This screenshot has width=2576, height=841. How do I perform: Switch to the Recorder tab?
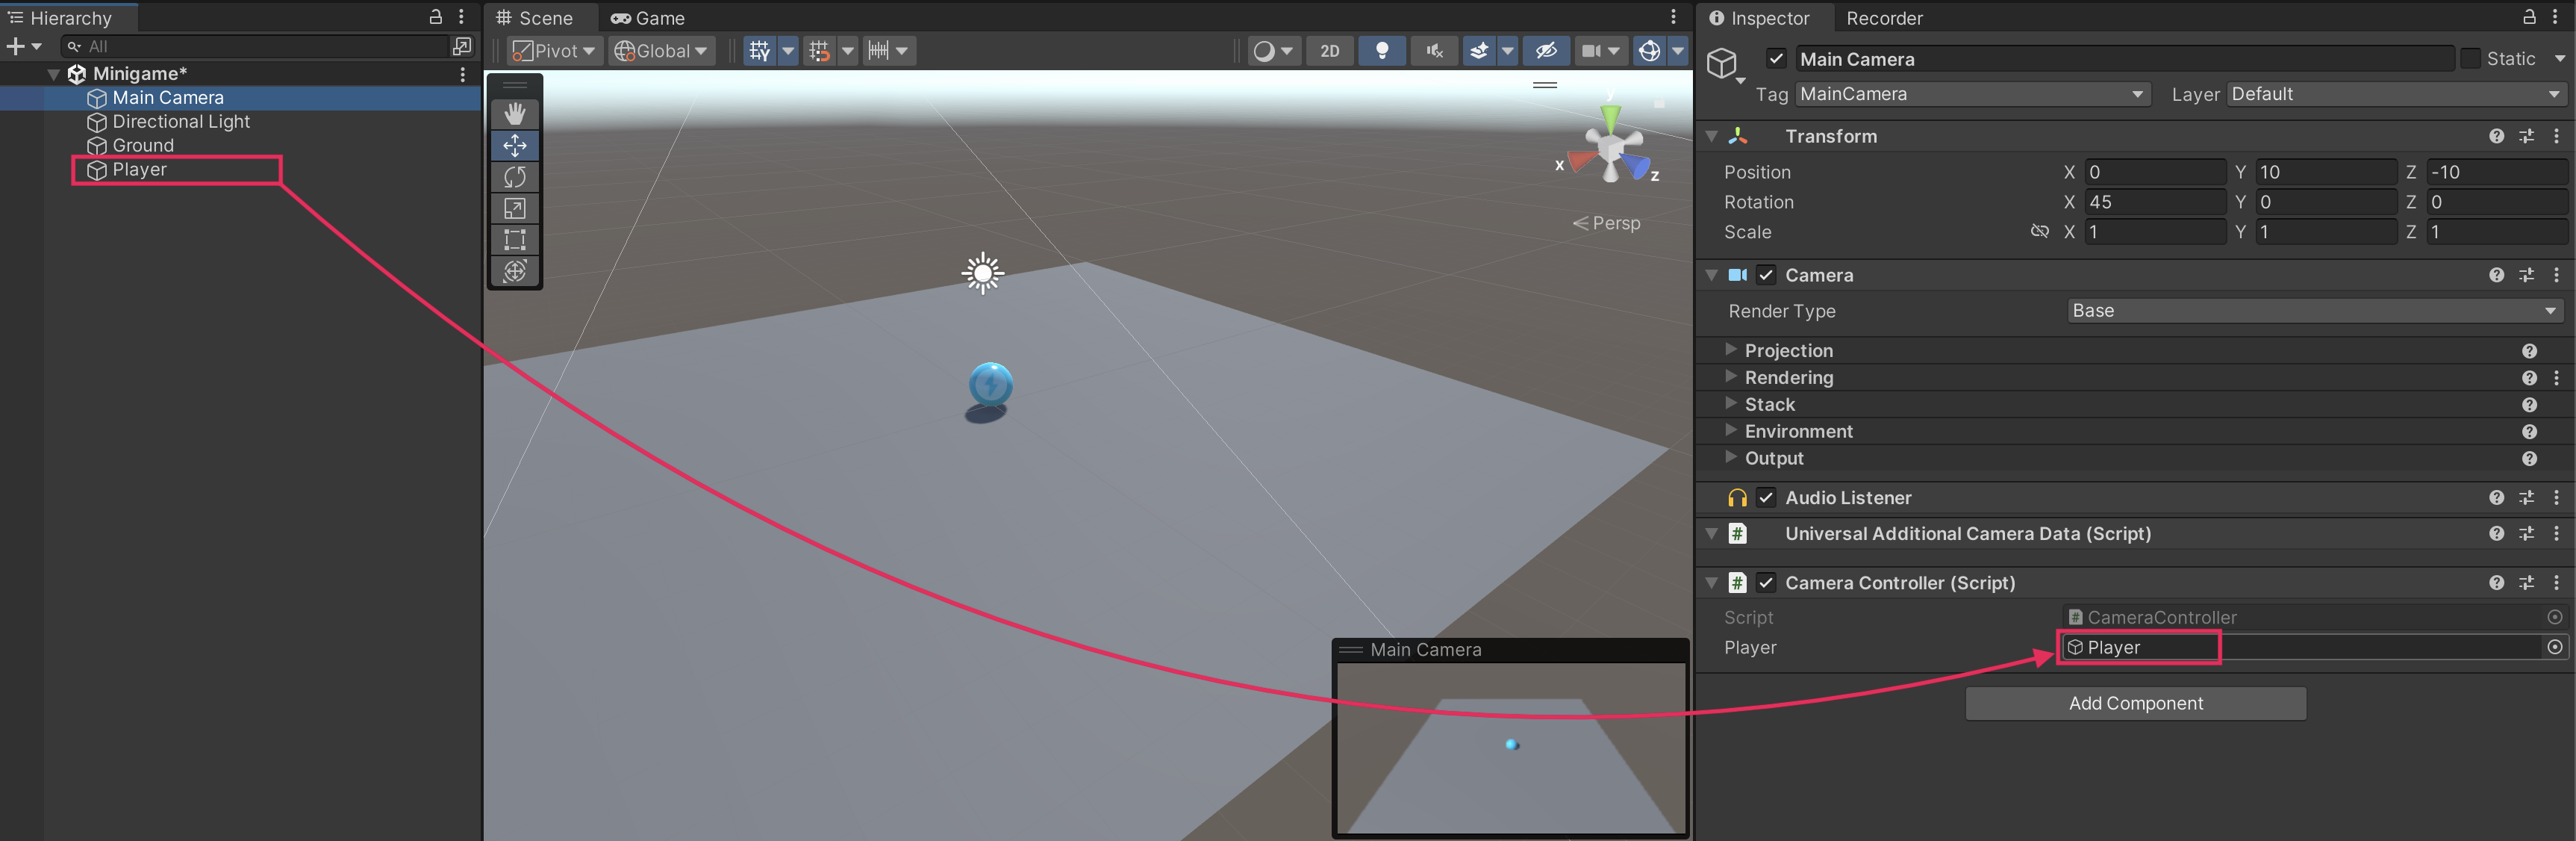pos(1883,18)
